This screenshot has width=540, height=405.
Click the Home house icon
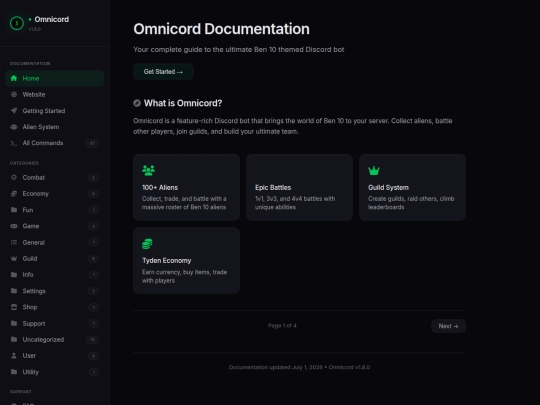pos(14,78)
